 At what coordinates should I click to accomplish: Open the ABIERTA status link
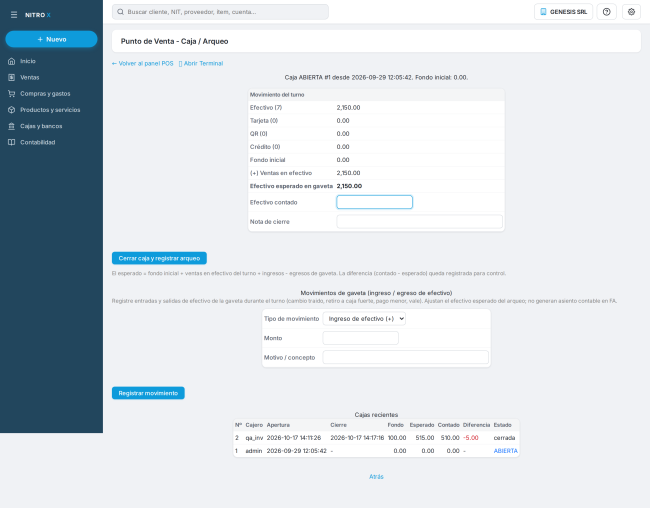point(505,451)
